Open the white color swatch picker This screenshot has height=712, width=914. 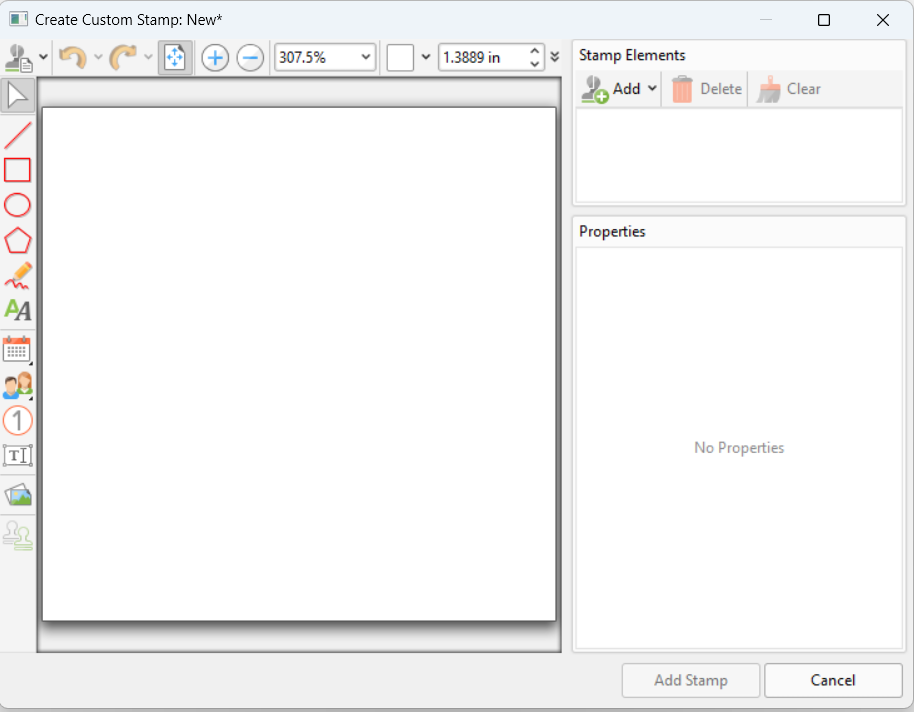pos(401,58)
